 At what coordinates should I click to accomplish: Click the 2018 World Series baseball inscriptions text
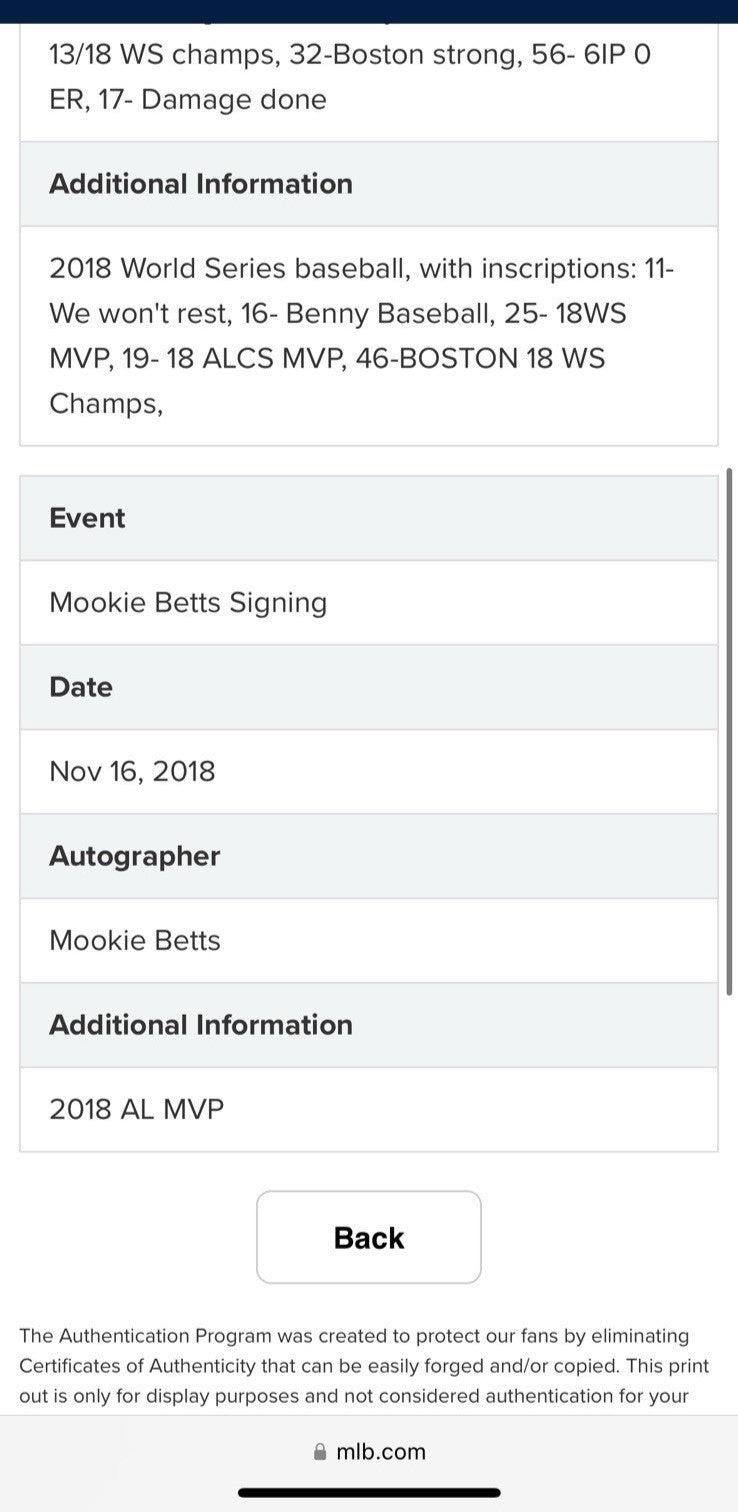click(362, 335)
